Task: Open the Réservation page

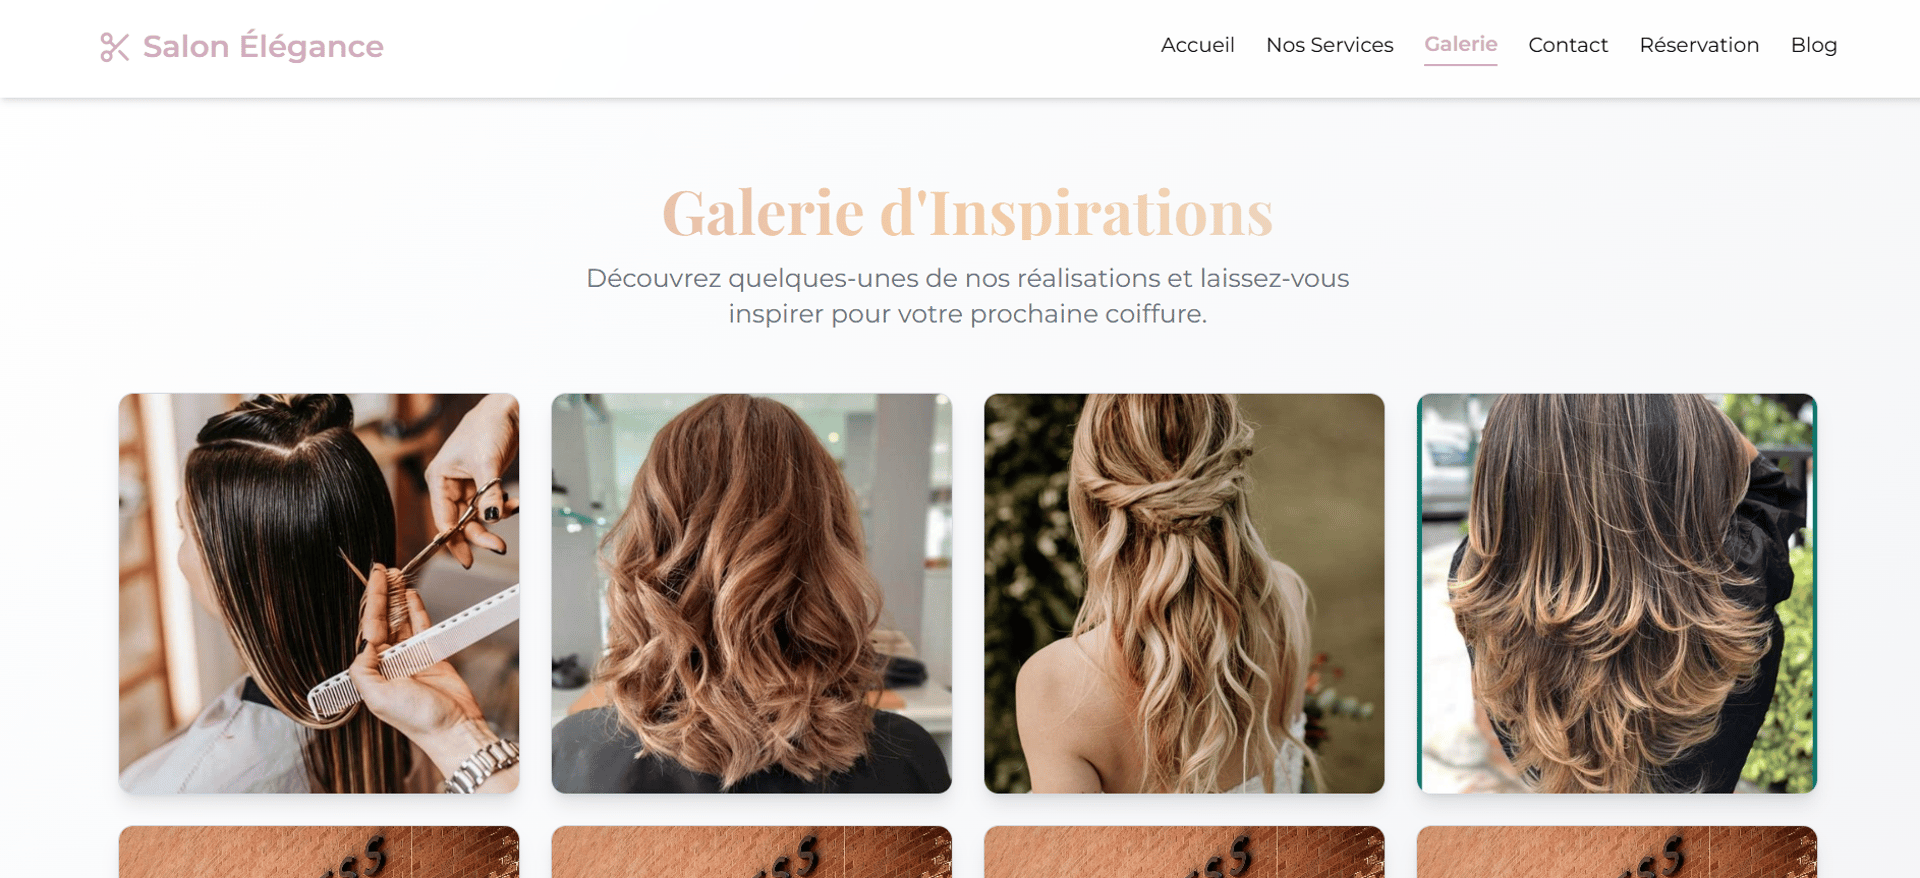Action: point(1699,45)
